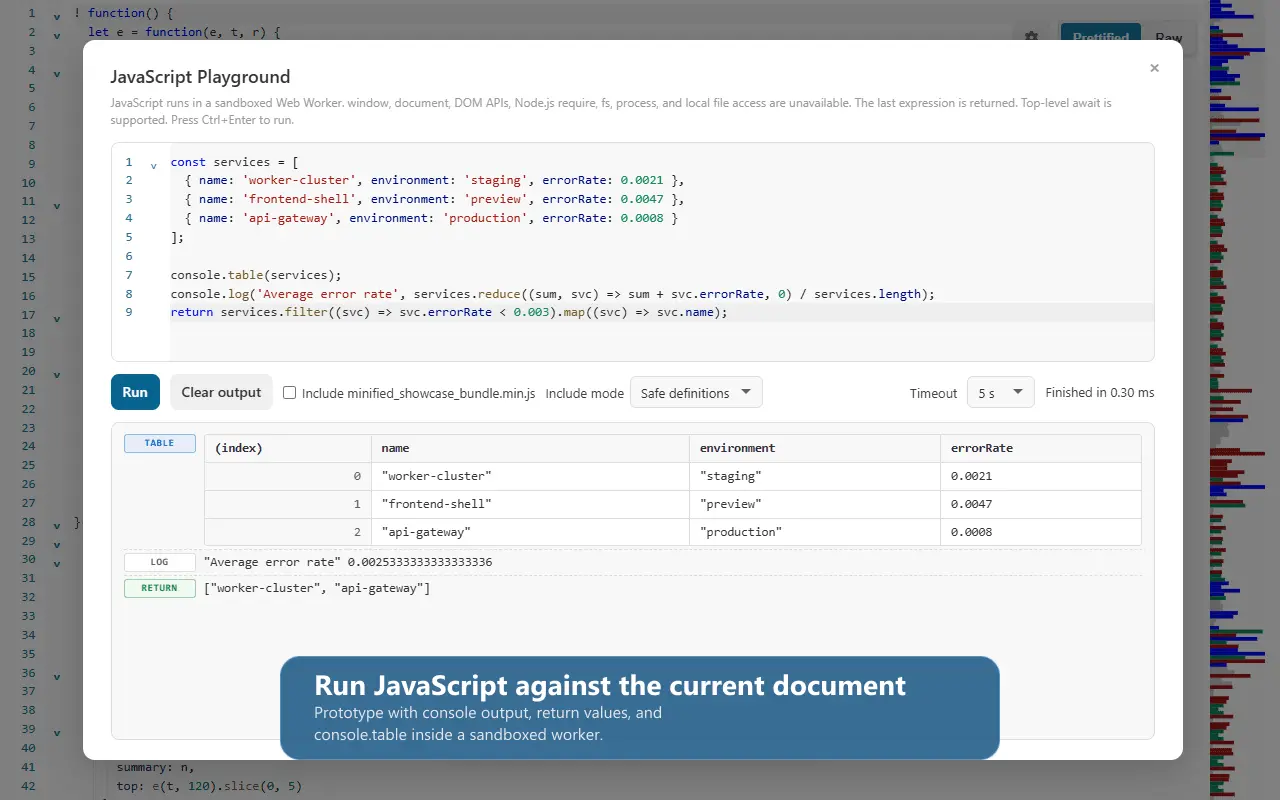1280x800 pixels.
Task: Collapse code fold arrow on playground line 1
Action: tap(153, 166)
